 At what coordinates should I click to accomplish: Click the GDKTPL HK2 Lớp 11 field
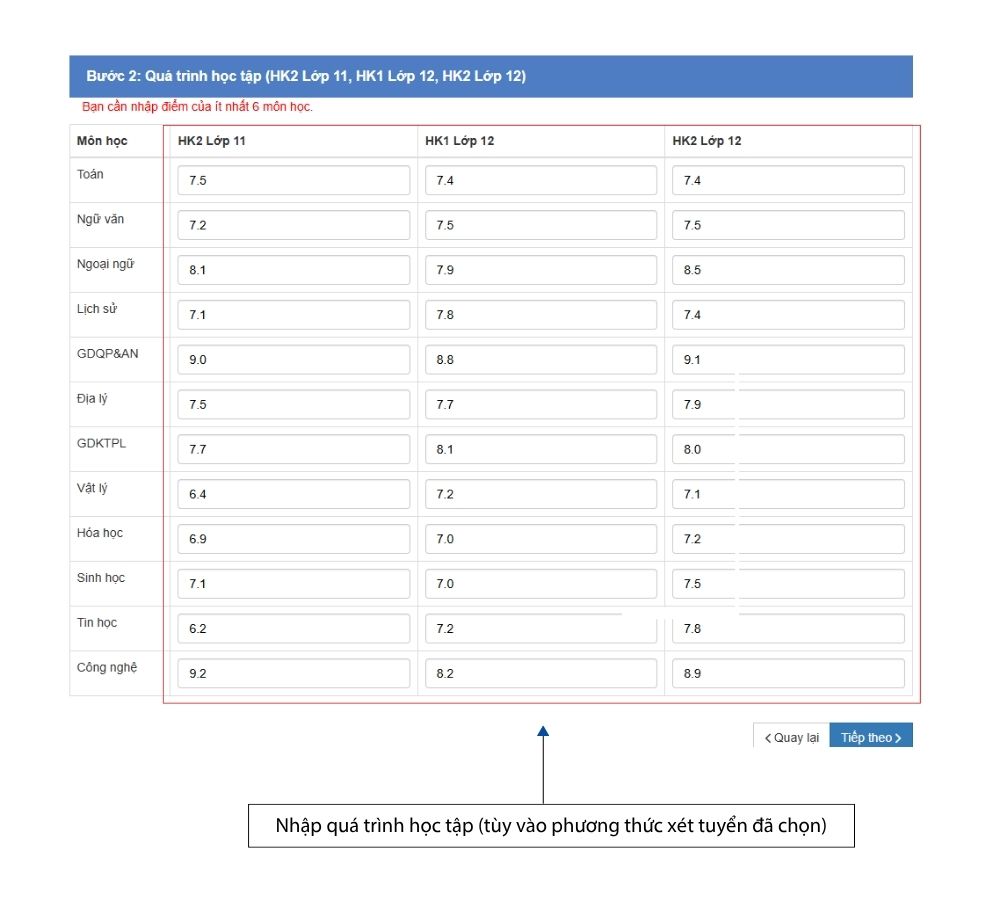294,450
